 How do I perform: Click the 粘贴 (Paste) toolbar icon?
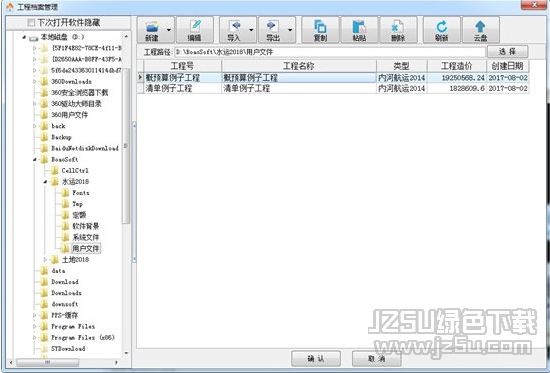click(x=359, y=30)
